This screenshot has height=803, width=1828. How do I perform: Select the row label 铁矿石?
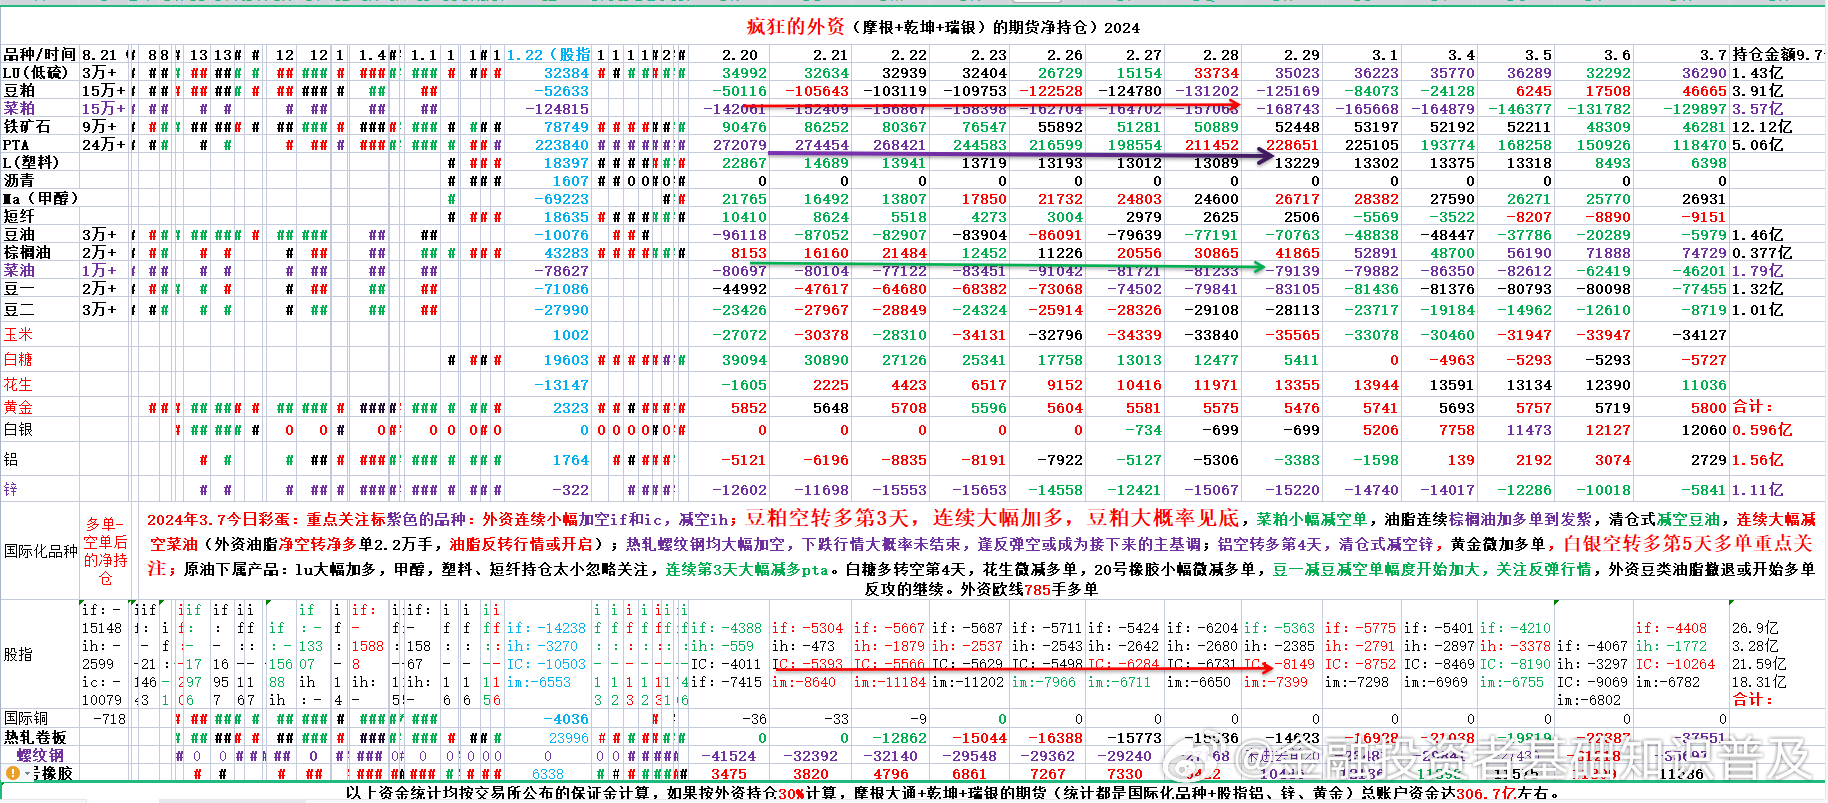[27, 127]
